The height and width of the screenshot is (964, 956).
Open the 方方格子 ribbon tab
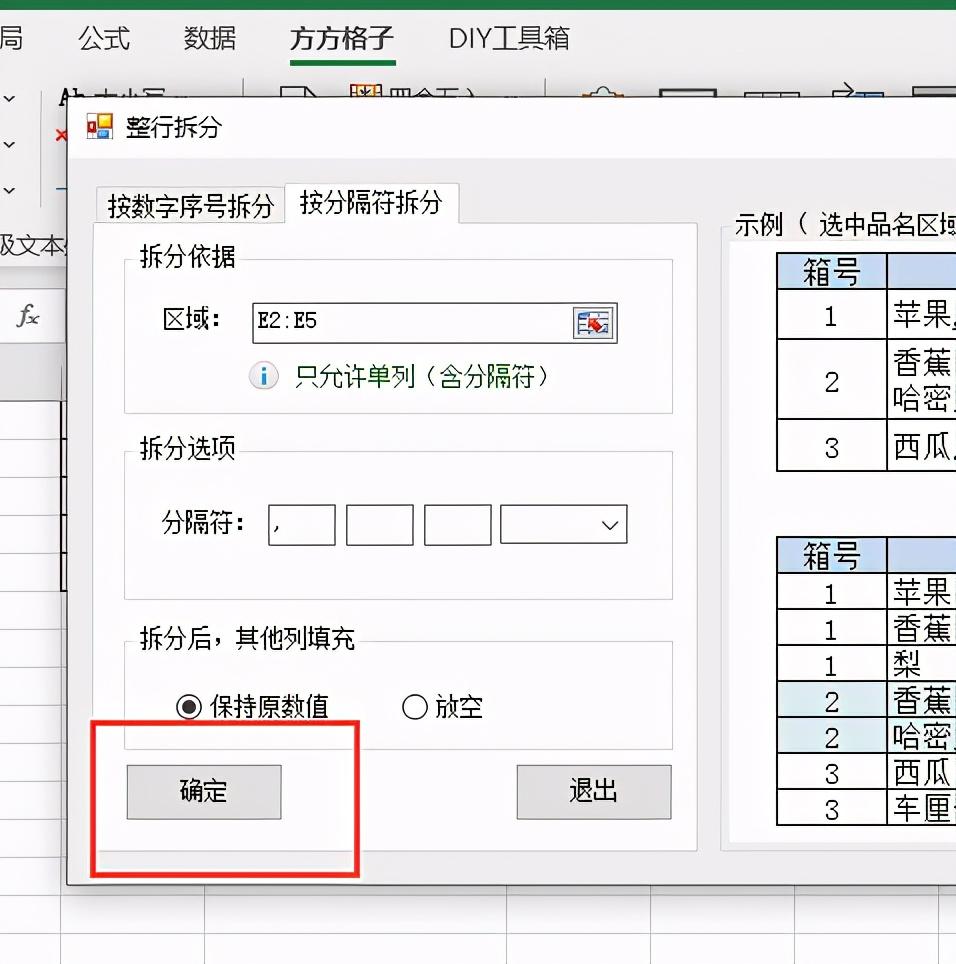click(342, 39)
